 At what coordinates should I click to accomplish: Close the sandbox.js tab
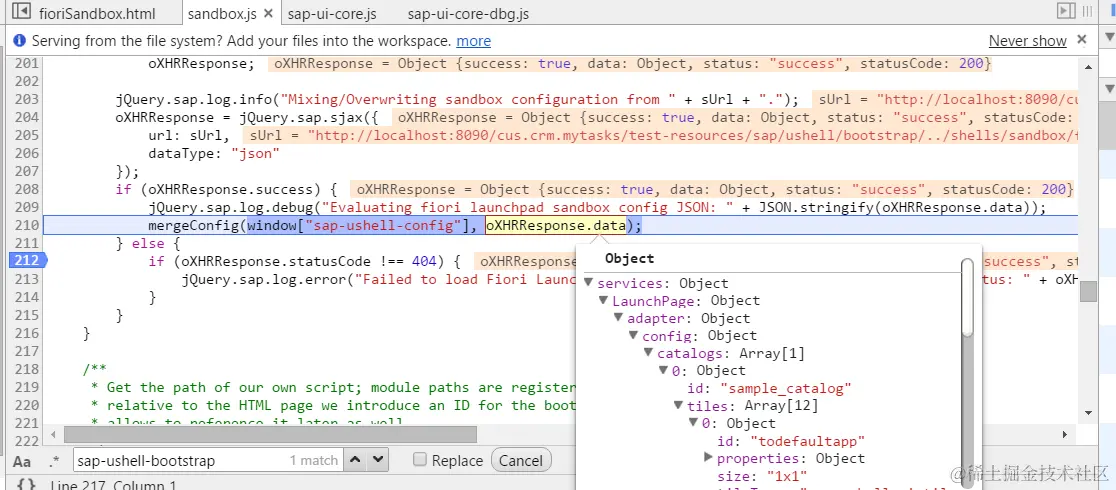point(268,14)
